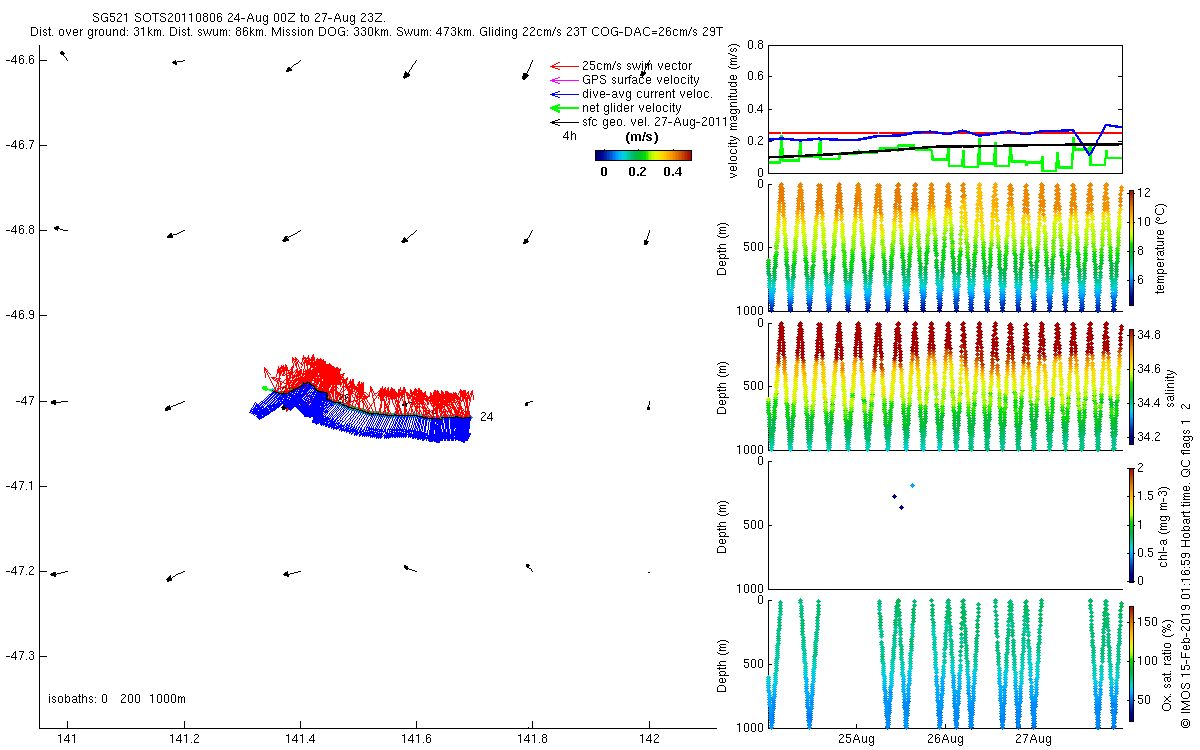This screenshot has height=750, width=1200.
Task: Click the '-47' latitude tick label
Action: [26, 401]
